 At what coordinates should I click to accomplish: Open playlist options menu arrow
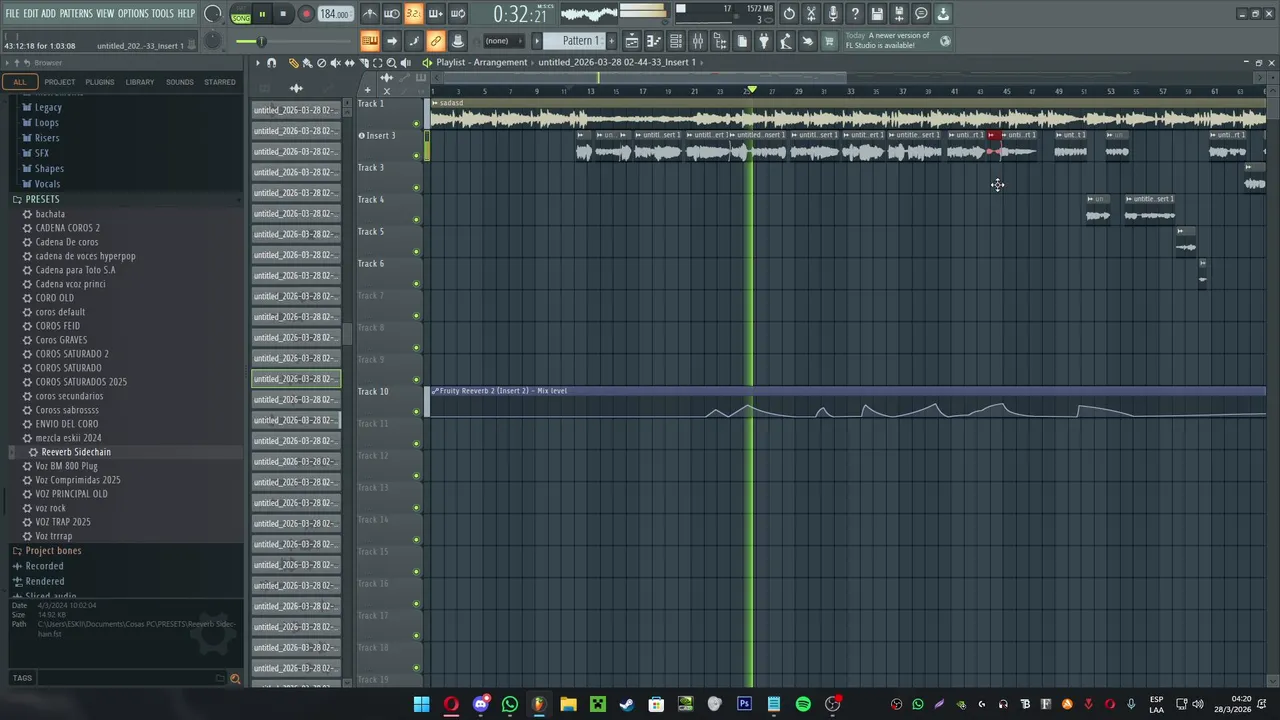pyautogui.click(x=258, y=62)
